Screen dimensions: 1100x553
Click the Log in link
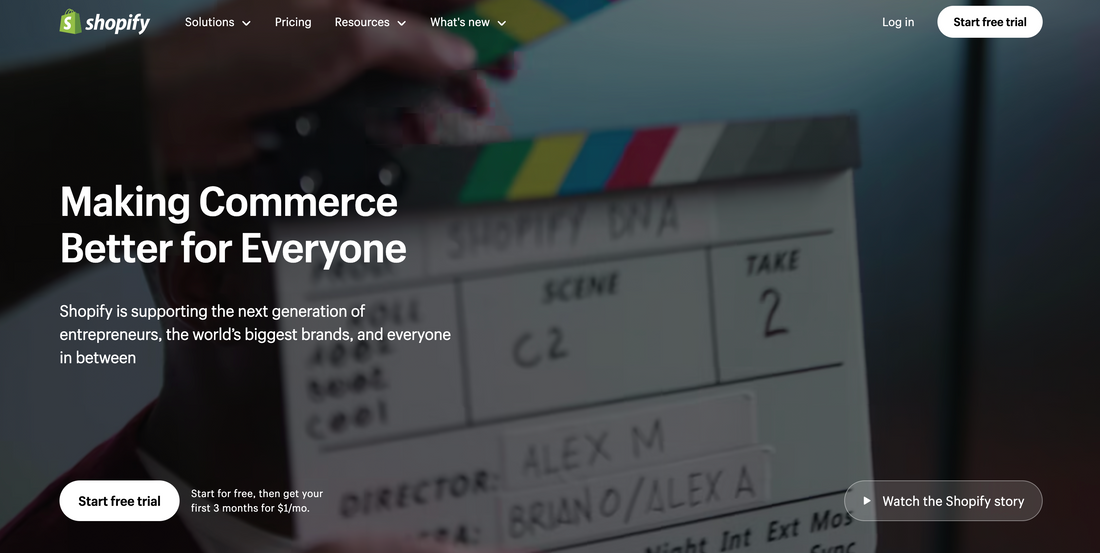point(897,22)
